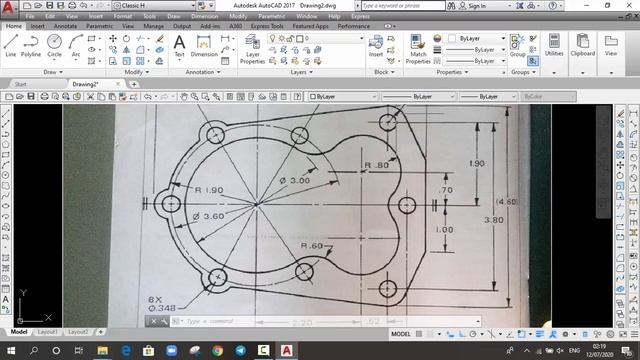Open the Dimension menu
The height and width of the screenshot is (360, 640).
(x=204, y=16)
